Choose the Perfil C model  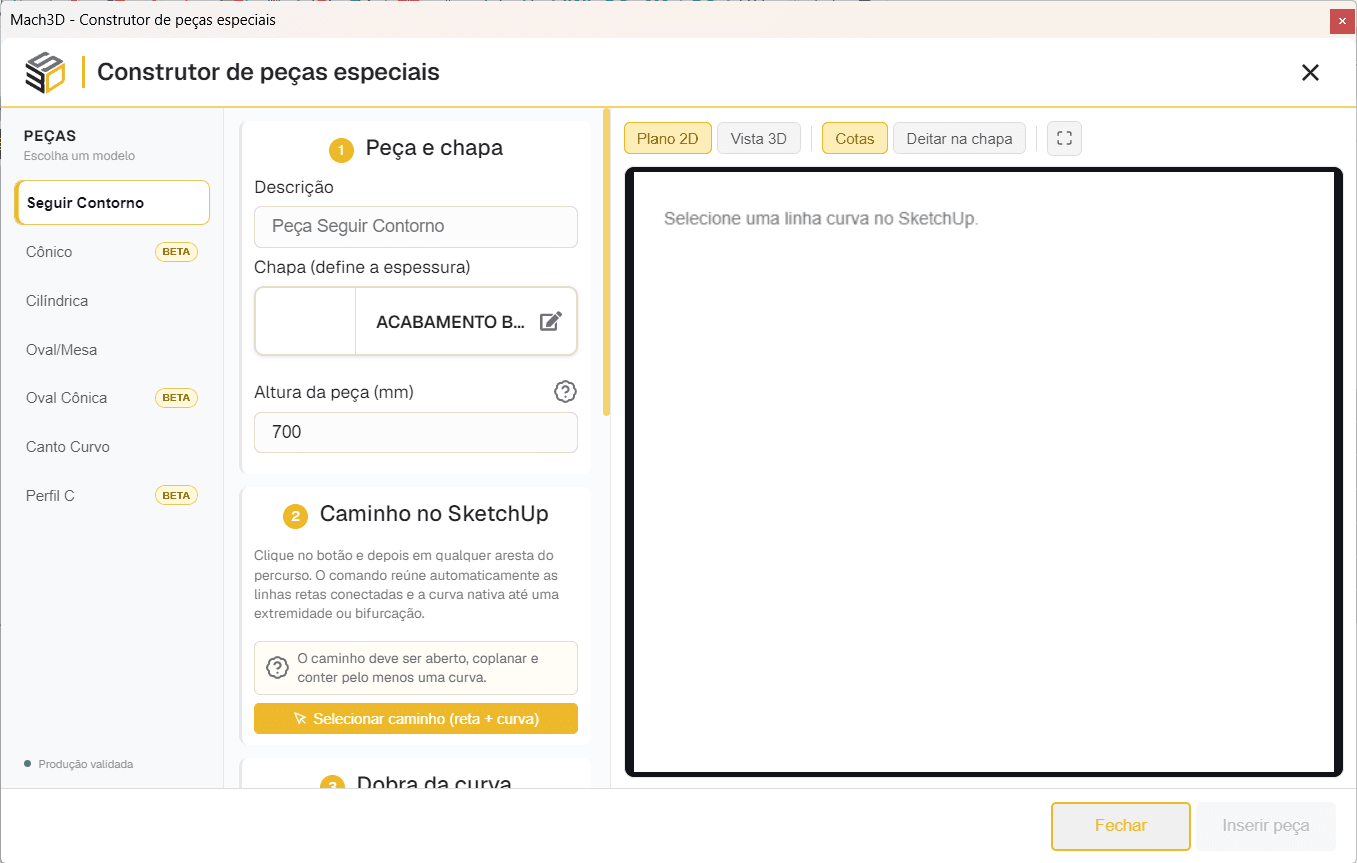pos(112,496)
